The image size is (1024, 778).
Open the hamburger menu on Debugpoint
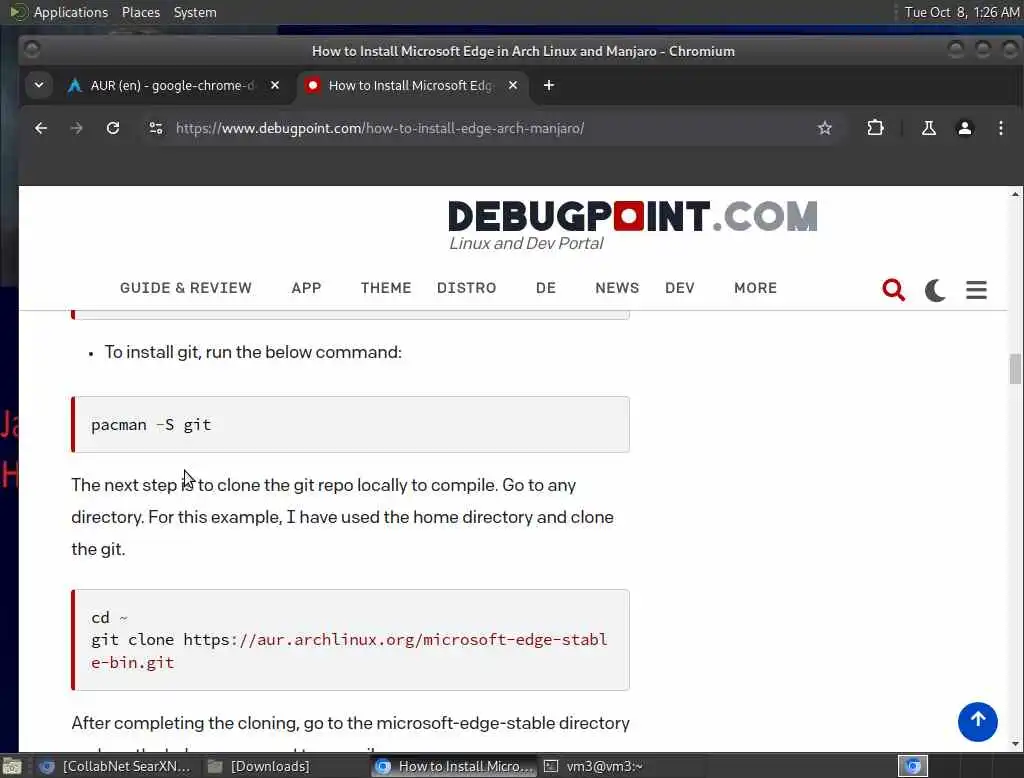tap(976, 289)
